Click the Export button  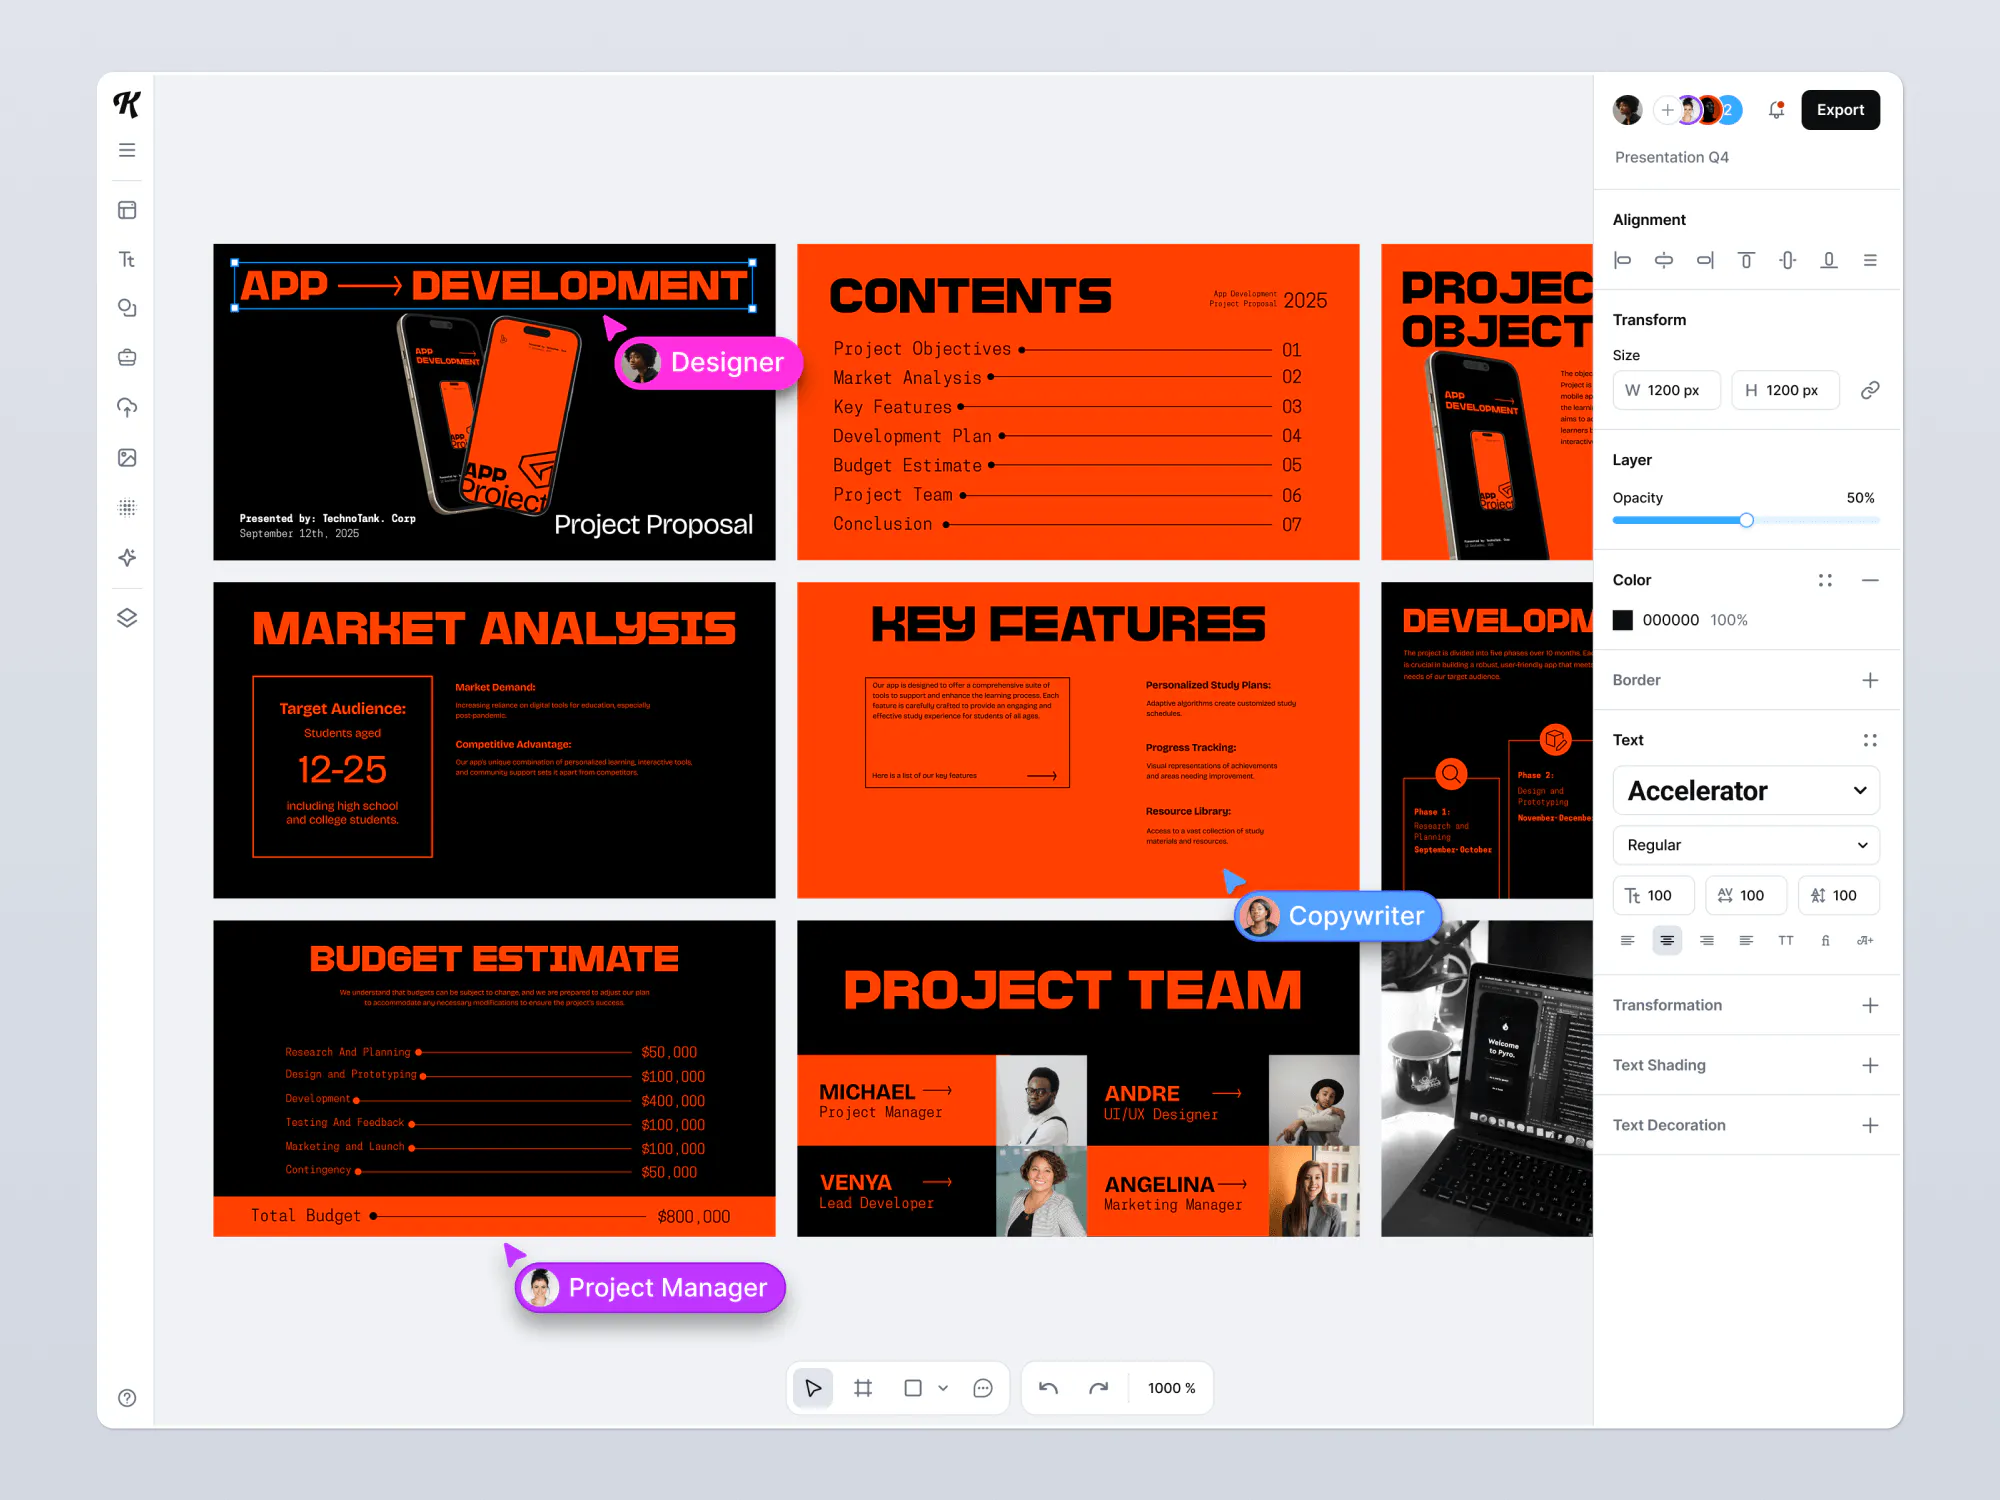click(x=1840, y=110)
